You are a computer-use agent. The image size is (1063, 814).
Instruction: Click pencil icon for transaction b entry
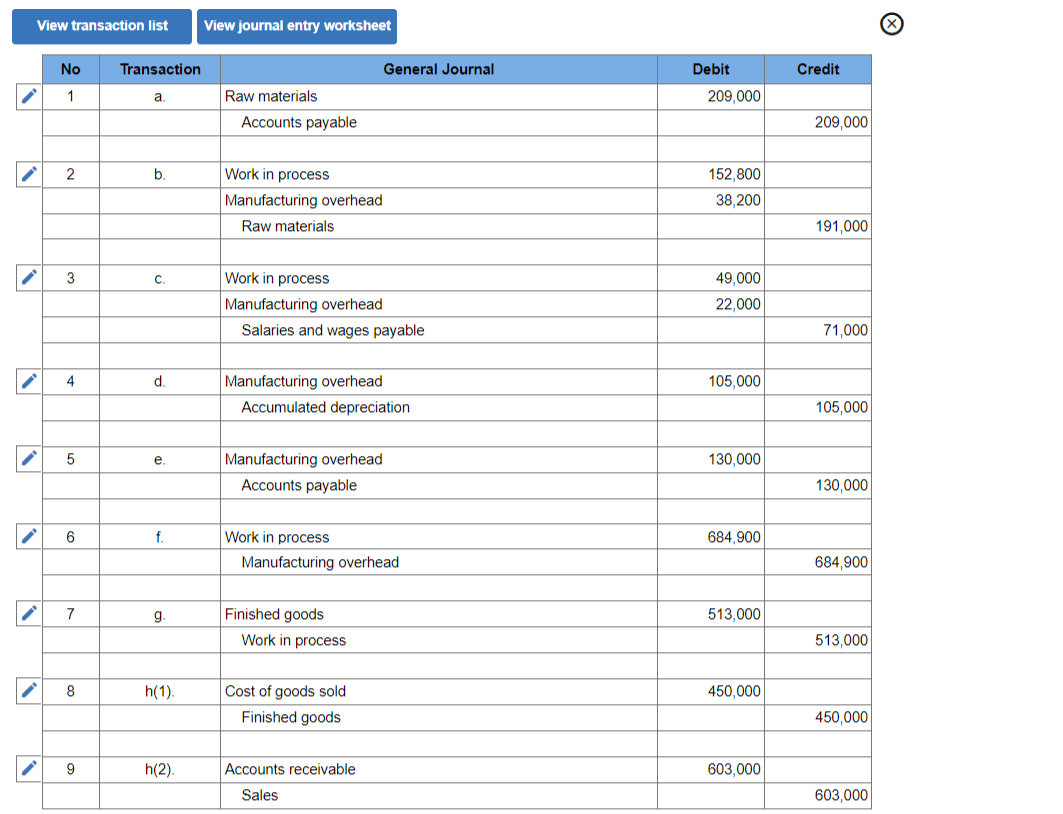click(x=28, y=174)
